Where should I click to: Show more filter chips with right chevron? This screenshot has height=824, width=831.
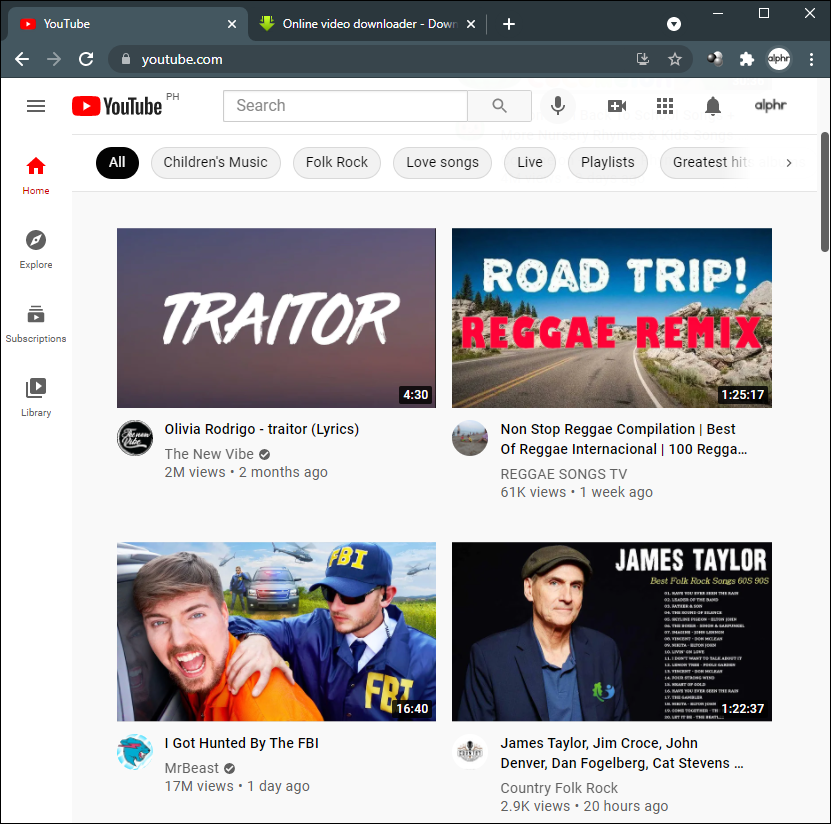pos(789,163)
